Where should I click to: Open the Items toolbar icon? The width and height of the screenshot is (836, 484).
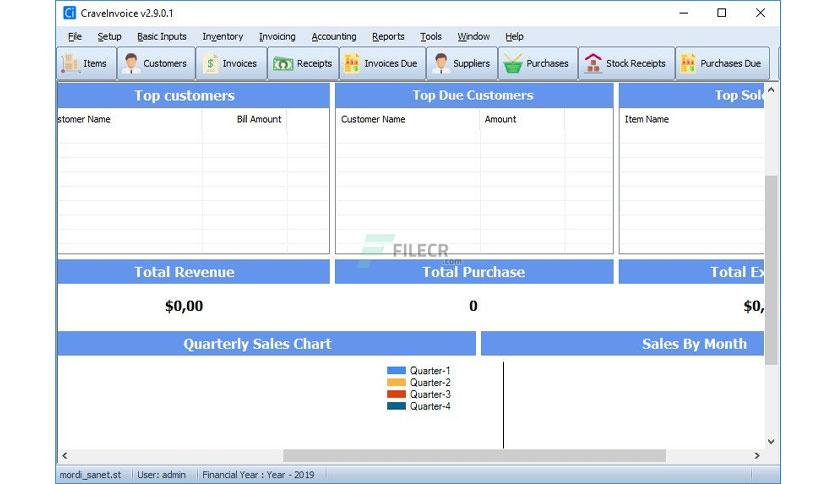pyautogui.click(x=86, y=63)
